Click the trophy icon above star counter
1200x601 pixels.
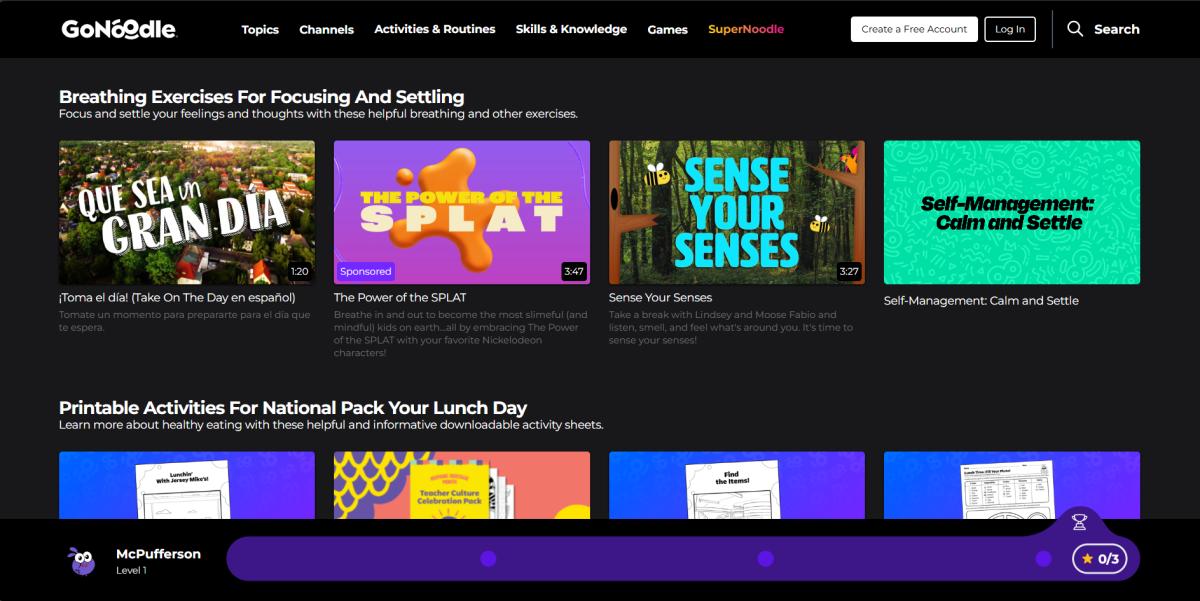[1079, 522]
